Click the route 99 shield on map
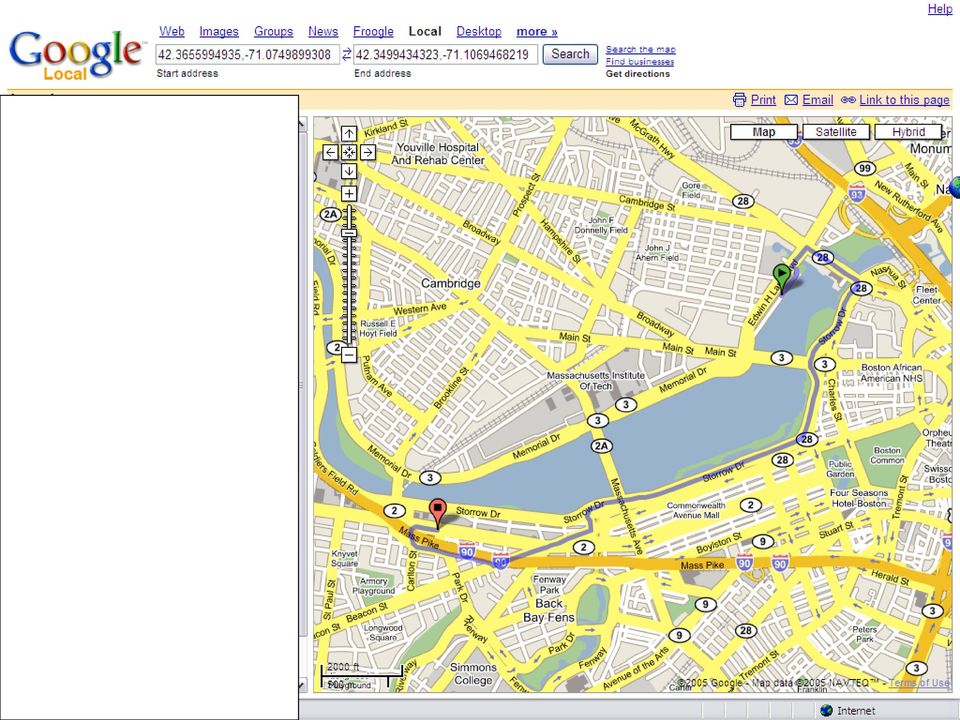 click(864, 168)
